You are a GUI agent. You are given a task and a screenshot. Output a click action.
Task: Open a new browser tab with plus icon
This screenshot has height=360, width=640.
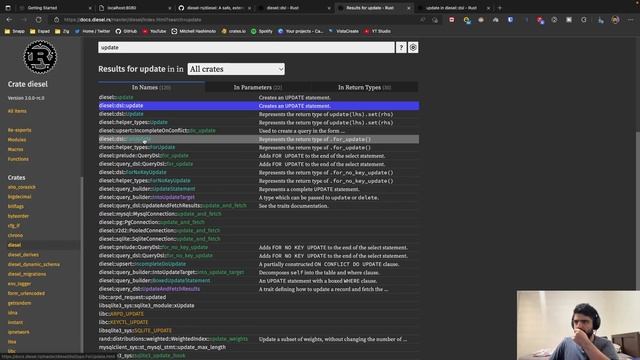tap(500, 8)
